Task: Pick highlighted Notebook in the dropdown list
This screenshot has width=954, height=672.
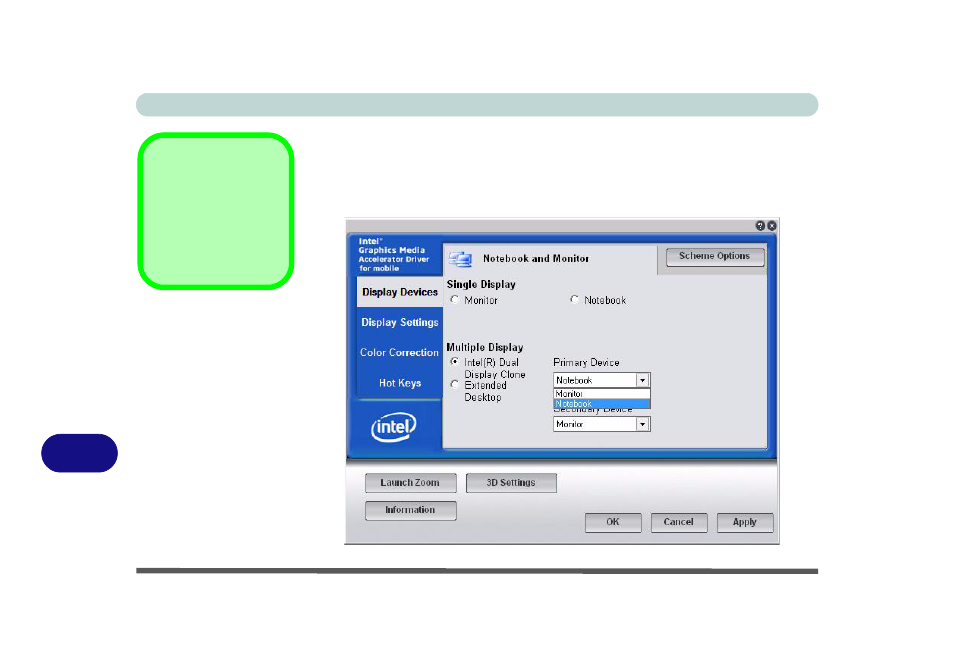Action: pyautogui.click(x=602, y=403)
